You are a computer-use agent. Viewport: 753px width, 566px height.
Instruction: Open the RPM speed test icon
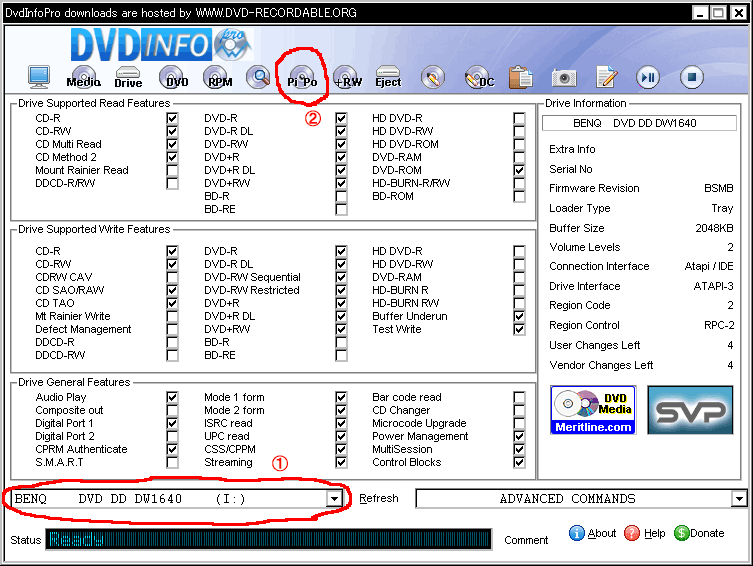tap(218, 77)
